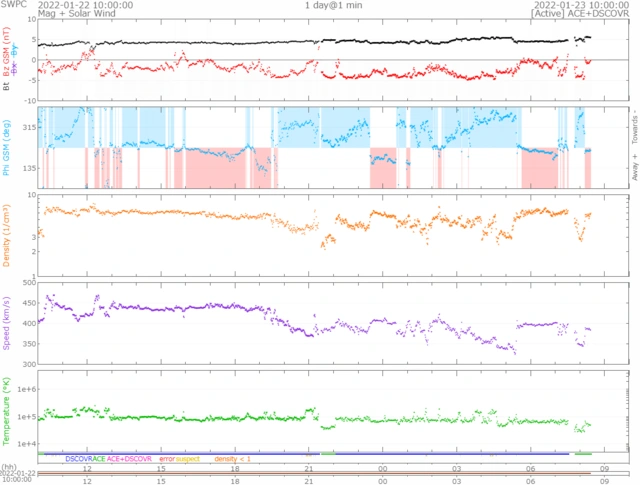This screenshot has height=485, width=640.
Task: Click the magenta ACE+DSCOVR legend entry
Action: pyautogui.click(x=130, y=458)
